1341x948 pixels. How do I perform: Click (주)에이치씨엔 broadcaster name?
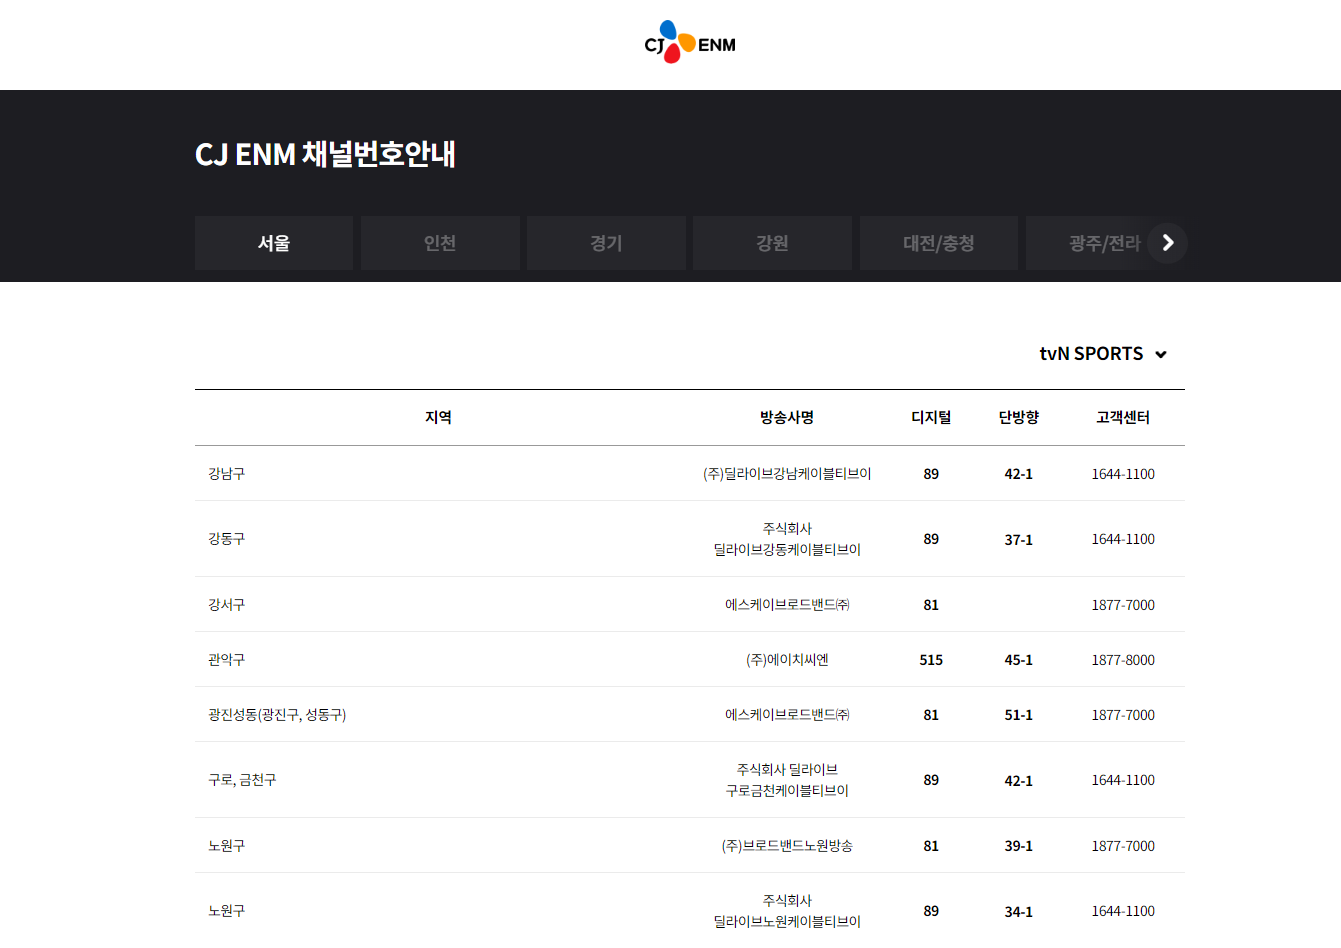tap(787, 660)
